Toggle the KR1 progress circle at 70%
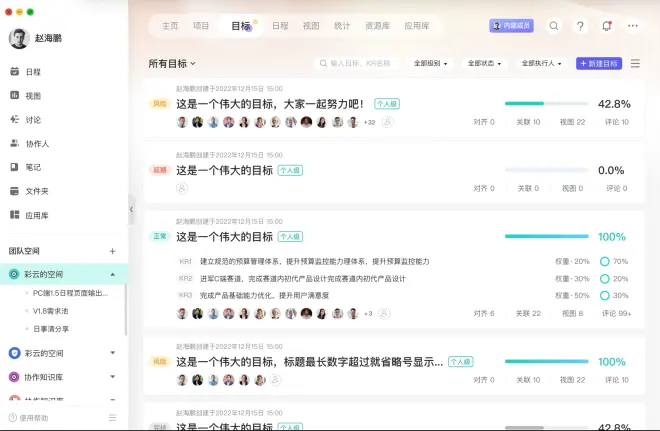The width and height of the screenshot is (660, 431). pyautogui.click(x=604, y=261)
